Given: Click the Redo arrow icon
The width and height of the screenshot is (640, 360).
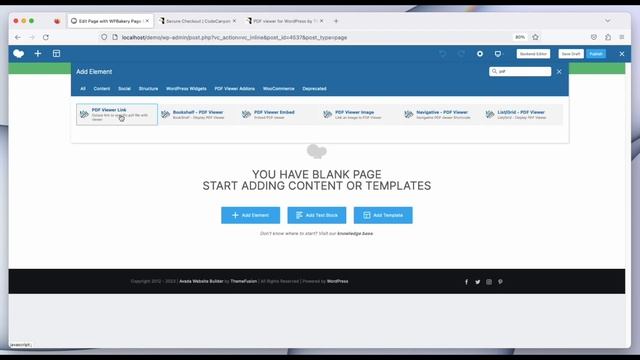Looking at the screenshot, I should click(x=461, y=54).
